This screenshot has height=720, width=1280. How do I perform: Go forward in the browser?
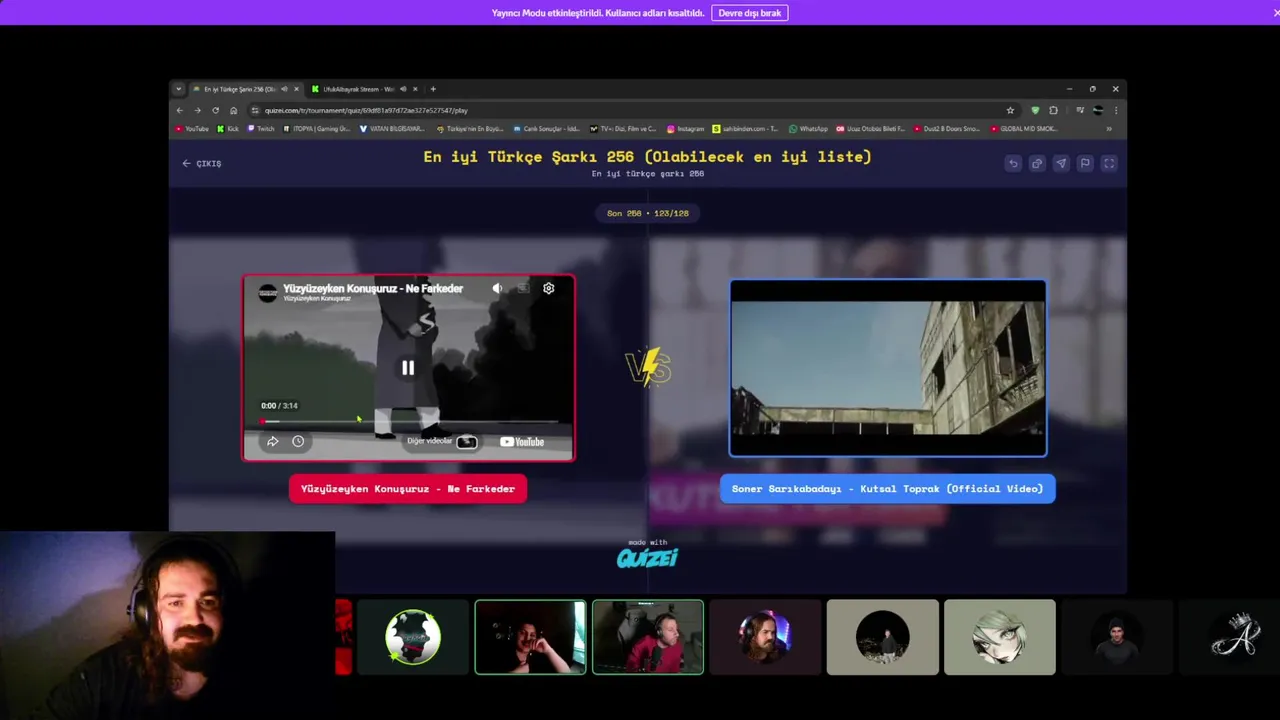(197, 110)
